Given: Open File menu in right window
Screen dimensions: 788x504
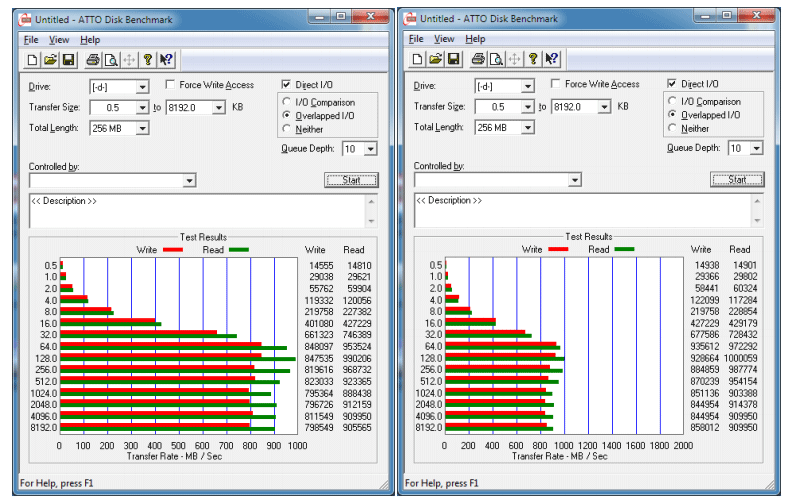Looking at the screenshot, I should click(x=416, y=39).
